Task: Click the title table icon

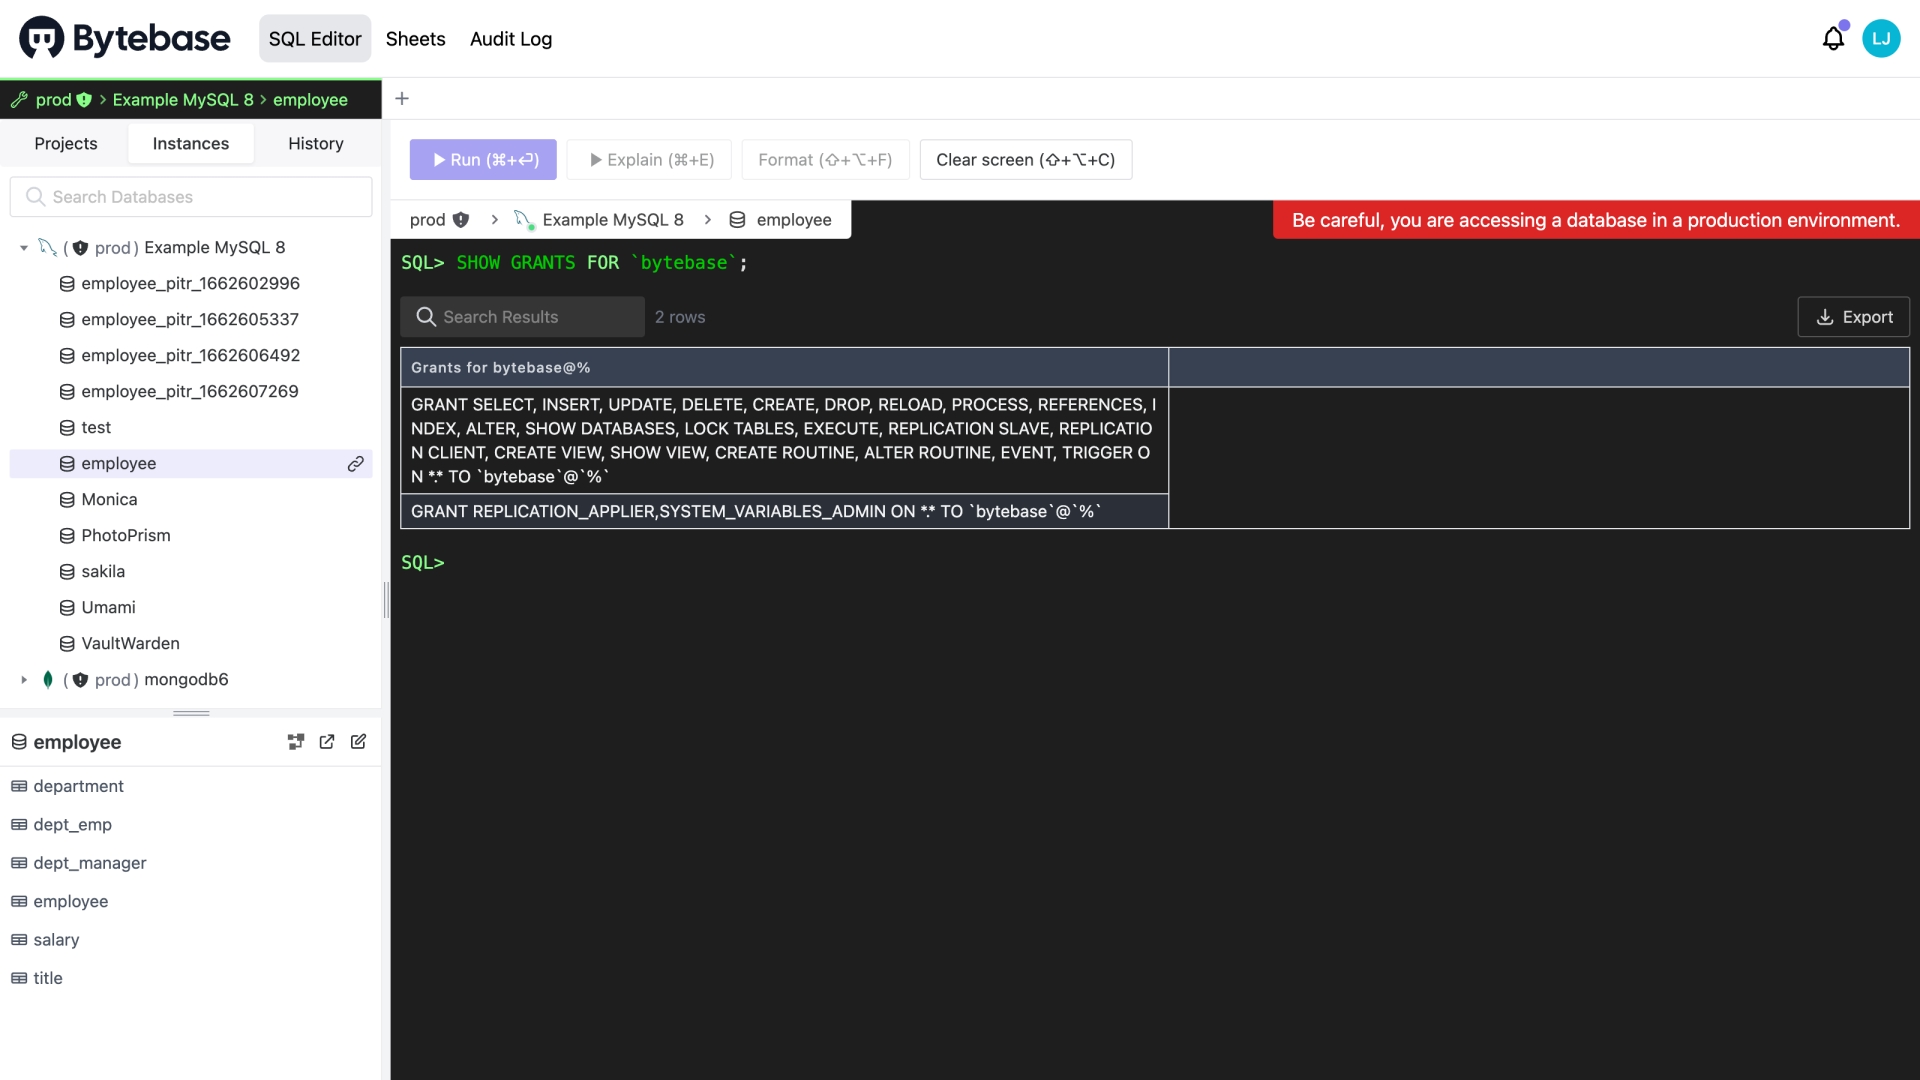Action: pos(19,979)
